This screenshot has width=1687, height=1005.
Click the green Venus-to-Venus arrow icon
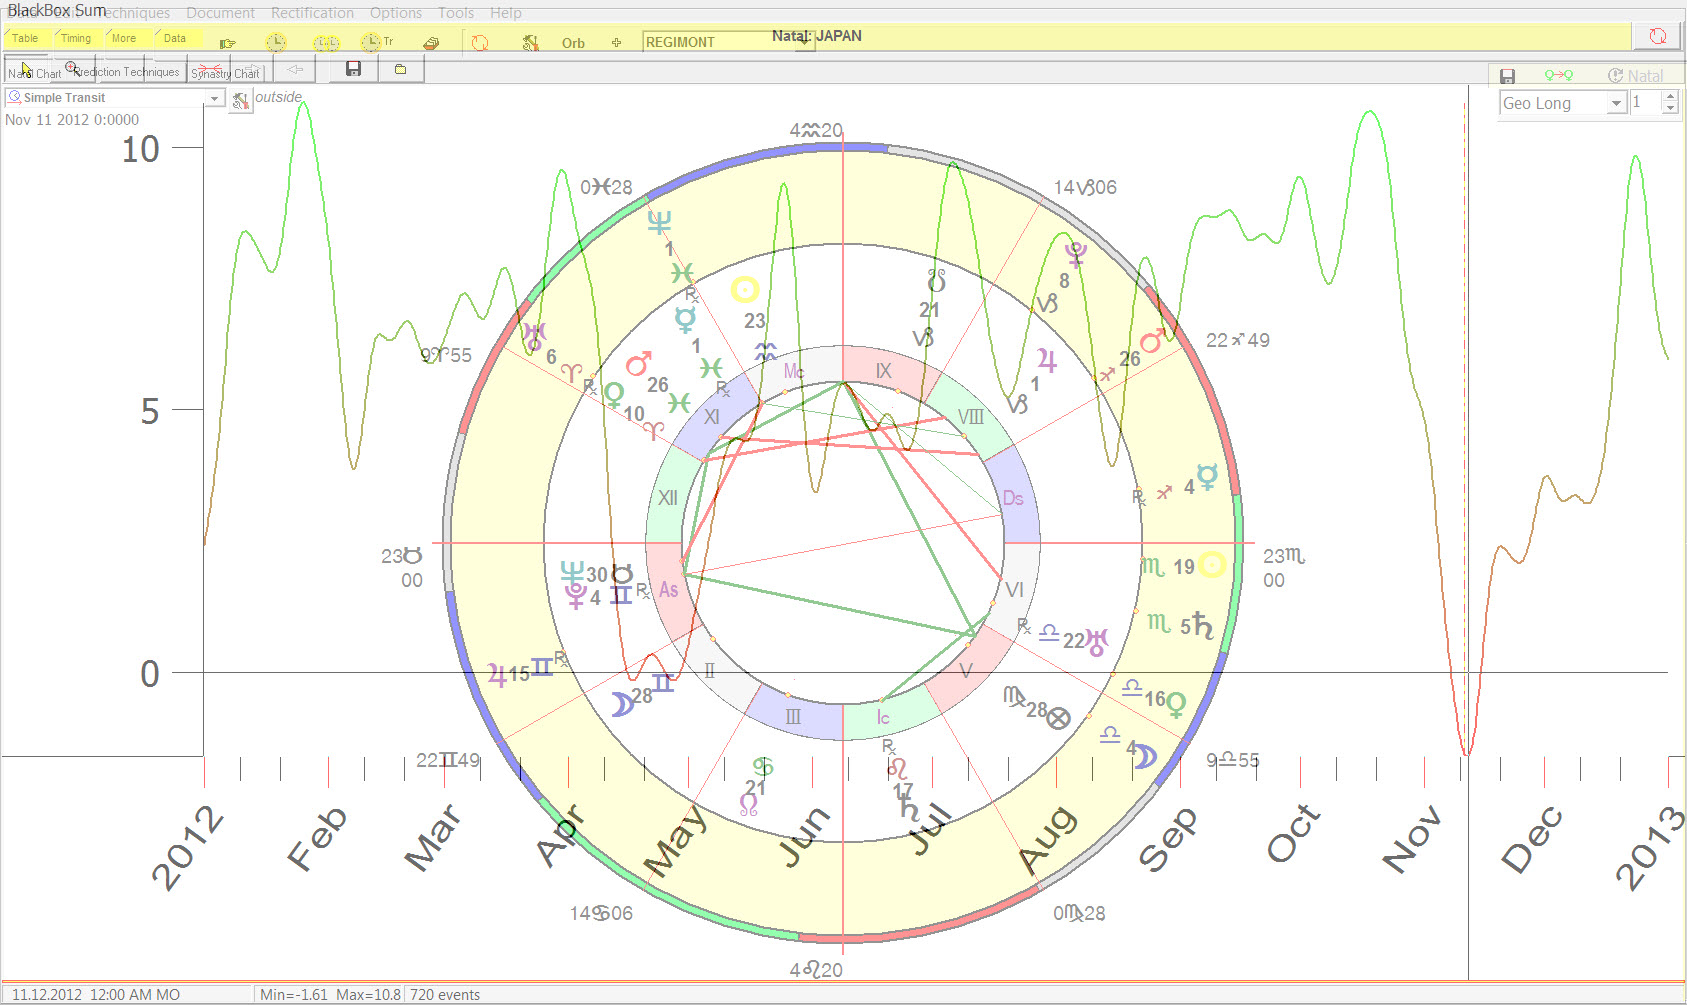[1558, 76]
